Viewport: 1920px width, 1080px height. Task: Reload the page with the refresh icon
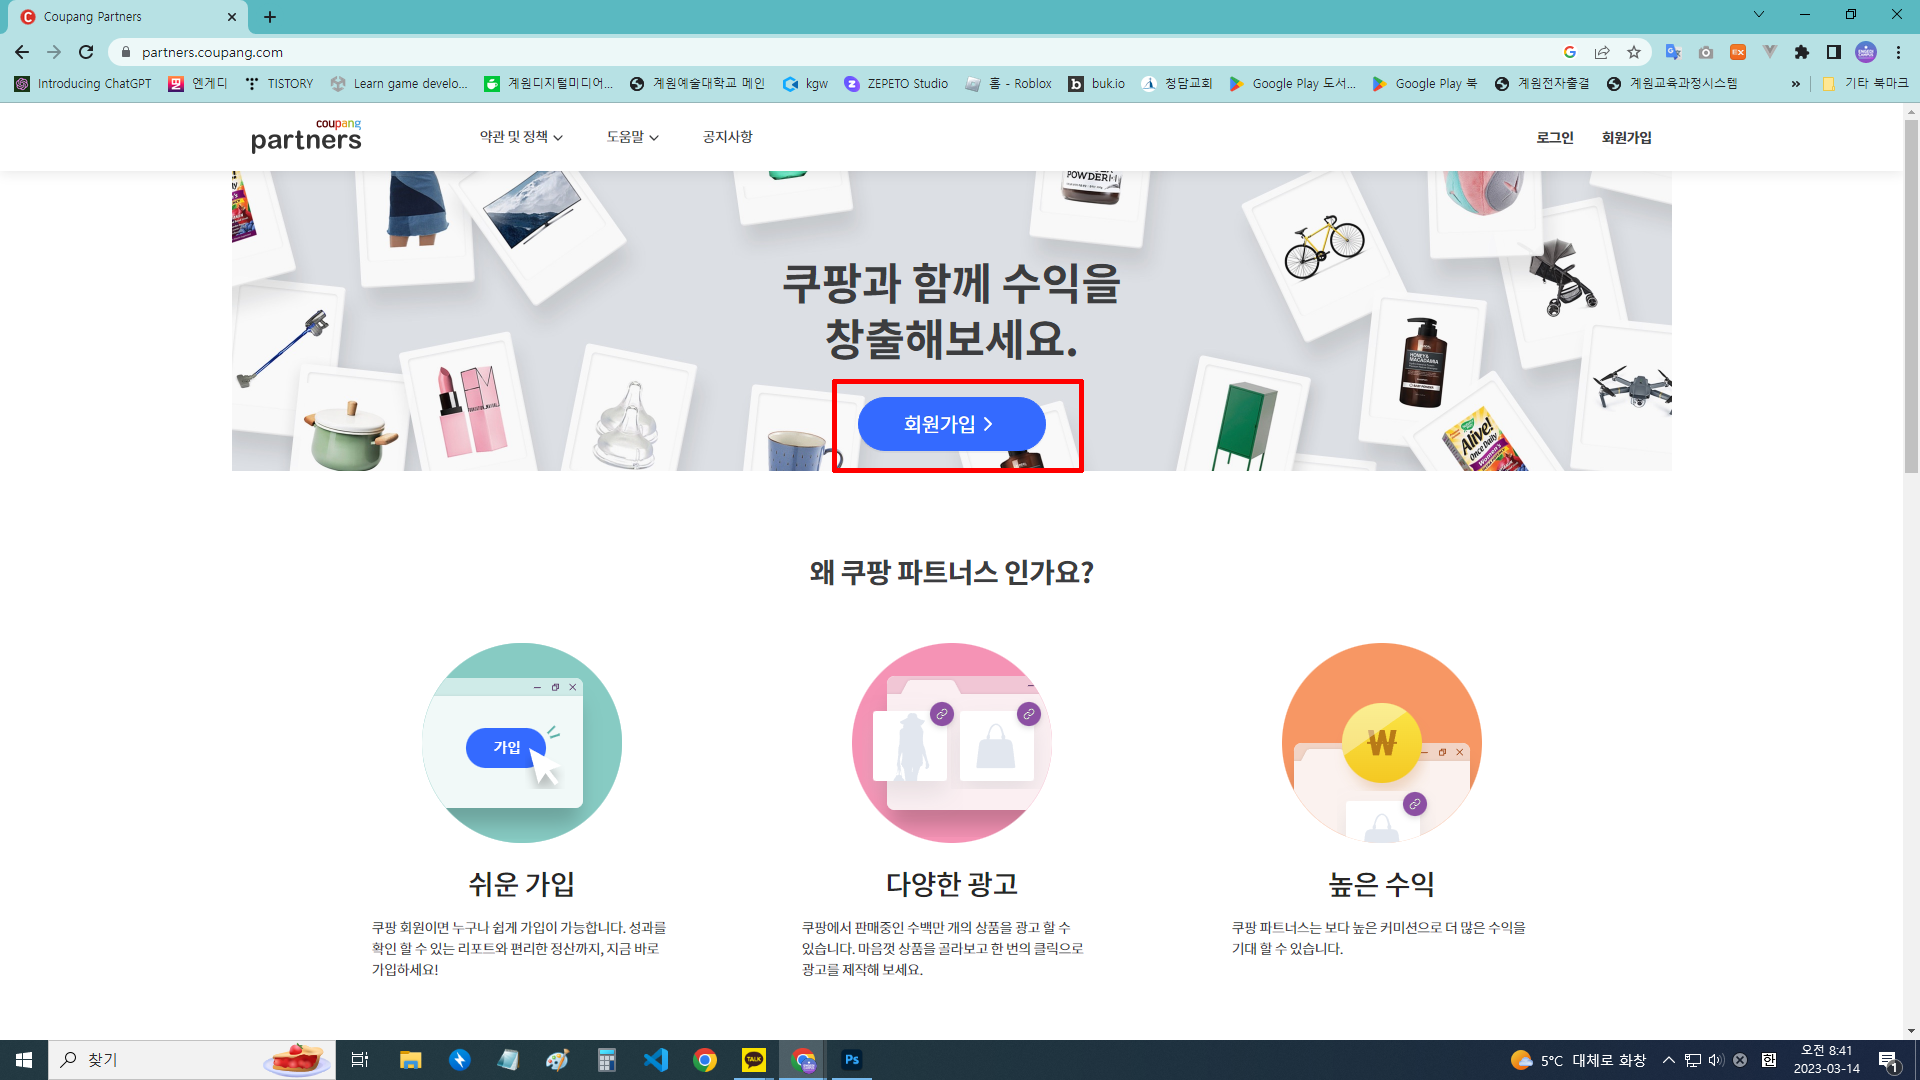(86, 52)
